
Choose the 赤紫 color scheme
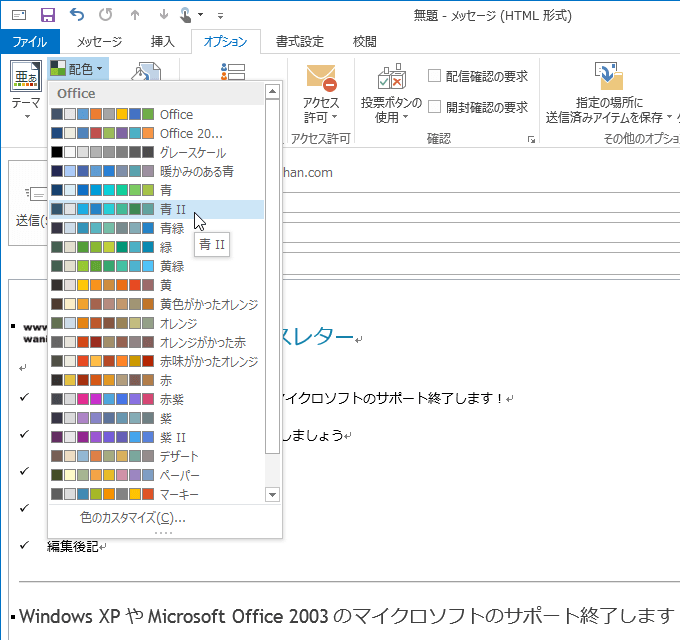pos(157,399)
